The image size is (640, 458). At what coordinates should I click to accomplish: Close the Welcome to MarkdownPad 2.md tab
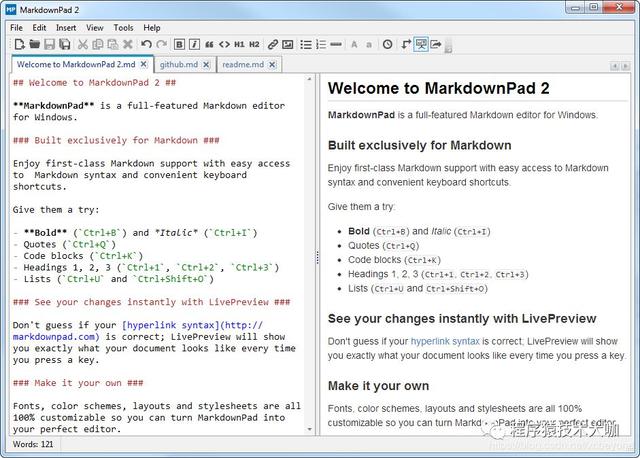click(144, 64)
